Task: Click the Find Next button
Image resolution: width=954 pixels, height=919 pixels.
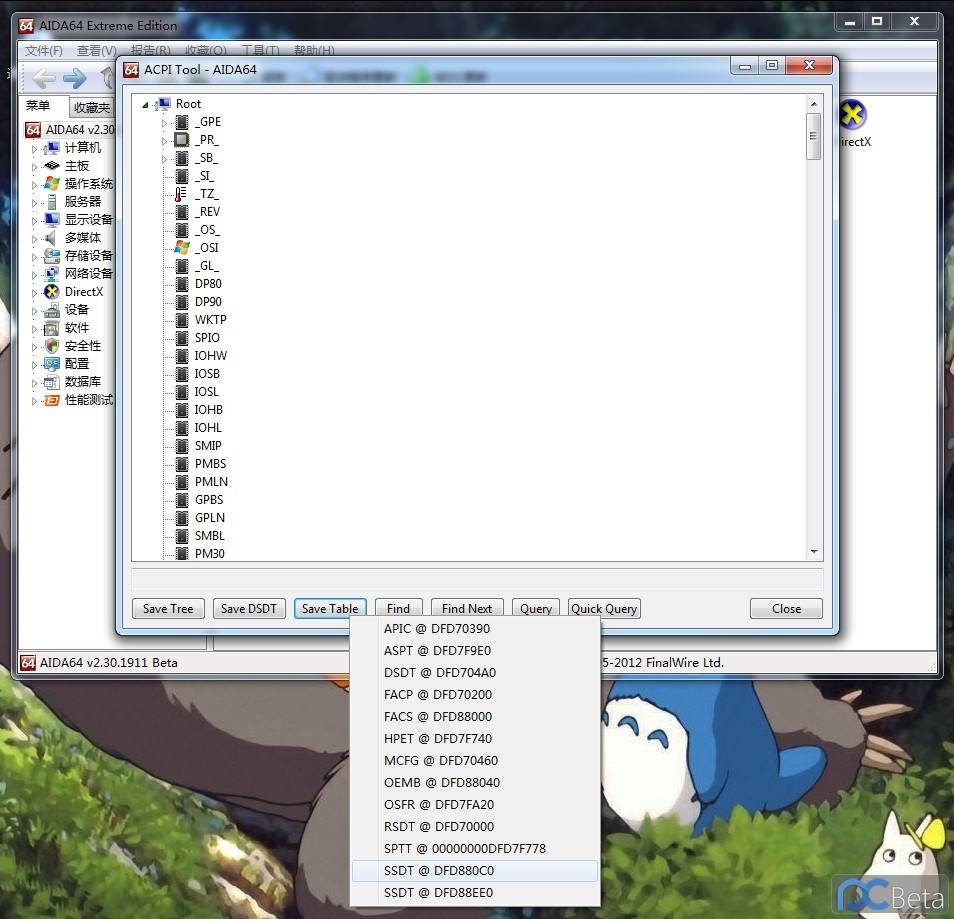Action: [x=467, y=609]
